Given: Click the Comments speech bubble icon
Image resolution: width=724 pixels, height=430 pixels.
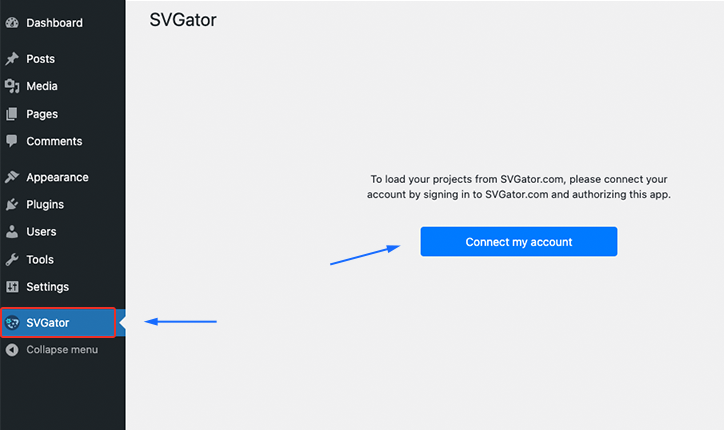Looking at the screenshot, I should point(12,141).
